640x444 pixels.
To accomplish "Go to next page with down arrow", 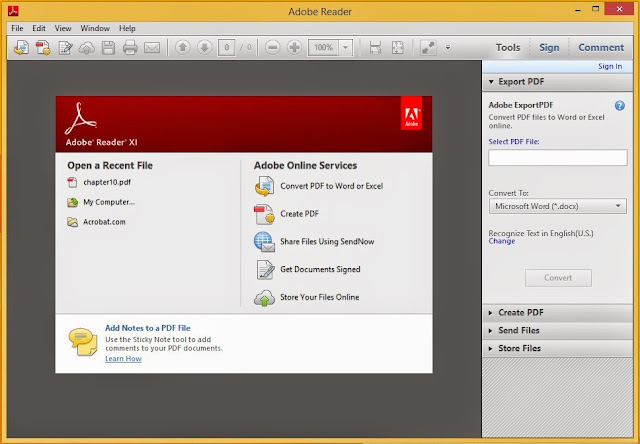I will coord(204,48).
